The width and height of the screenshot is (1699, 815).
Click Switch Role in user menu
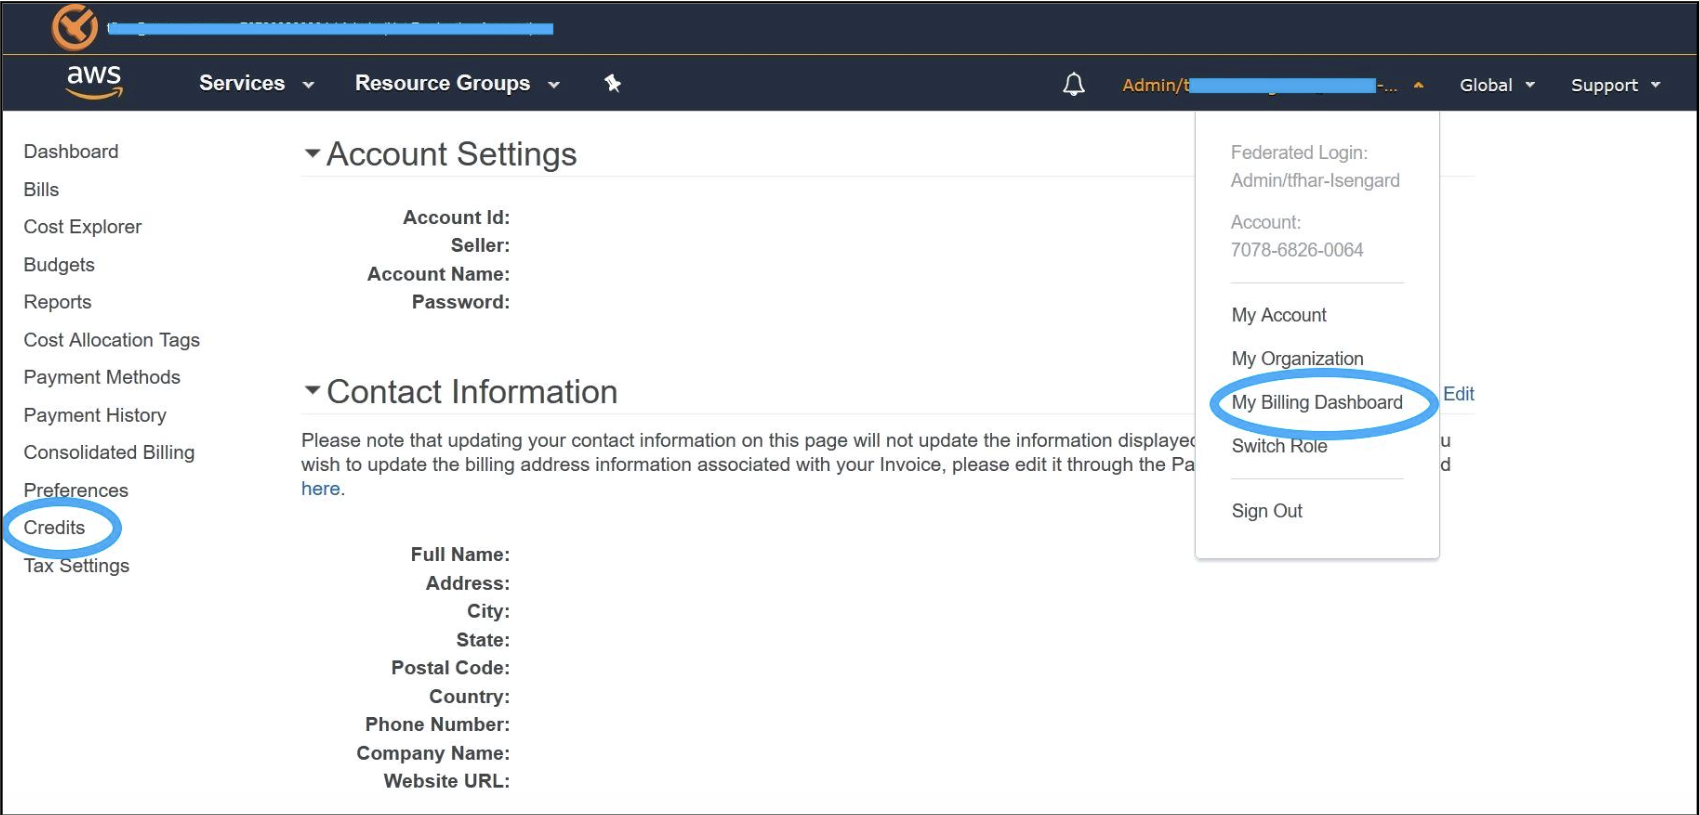point(1279,446)
